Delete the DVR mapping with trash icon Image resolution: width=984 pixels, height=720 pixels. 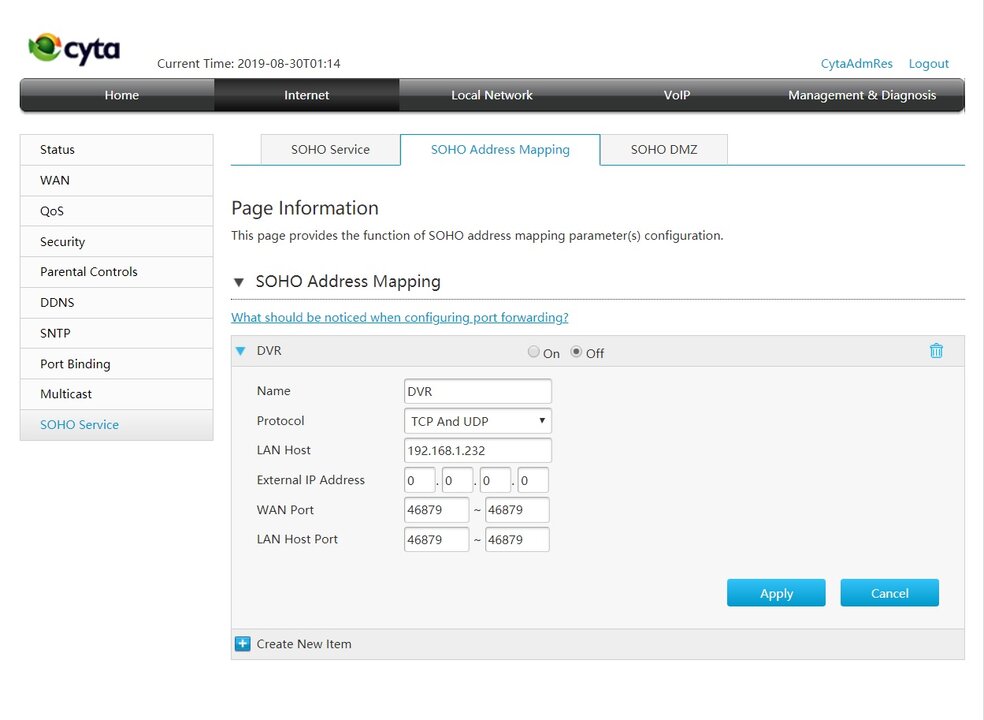tap(936, 350)
